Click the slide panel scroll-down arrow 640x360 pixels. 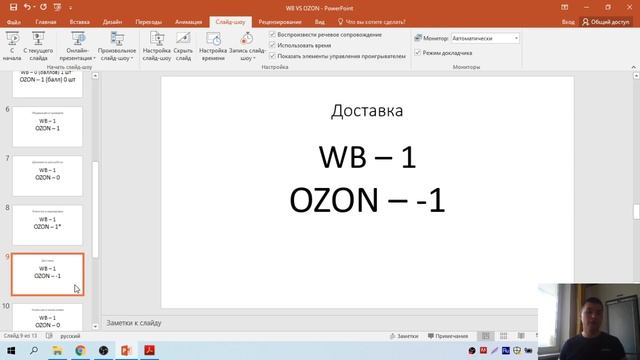pyautogui.click(x=95, y=326)
